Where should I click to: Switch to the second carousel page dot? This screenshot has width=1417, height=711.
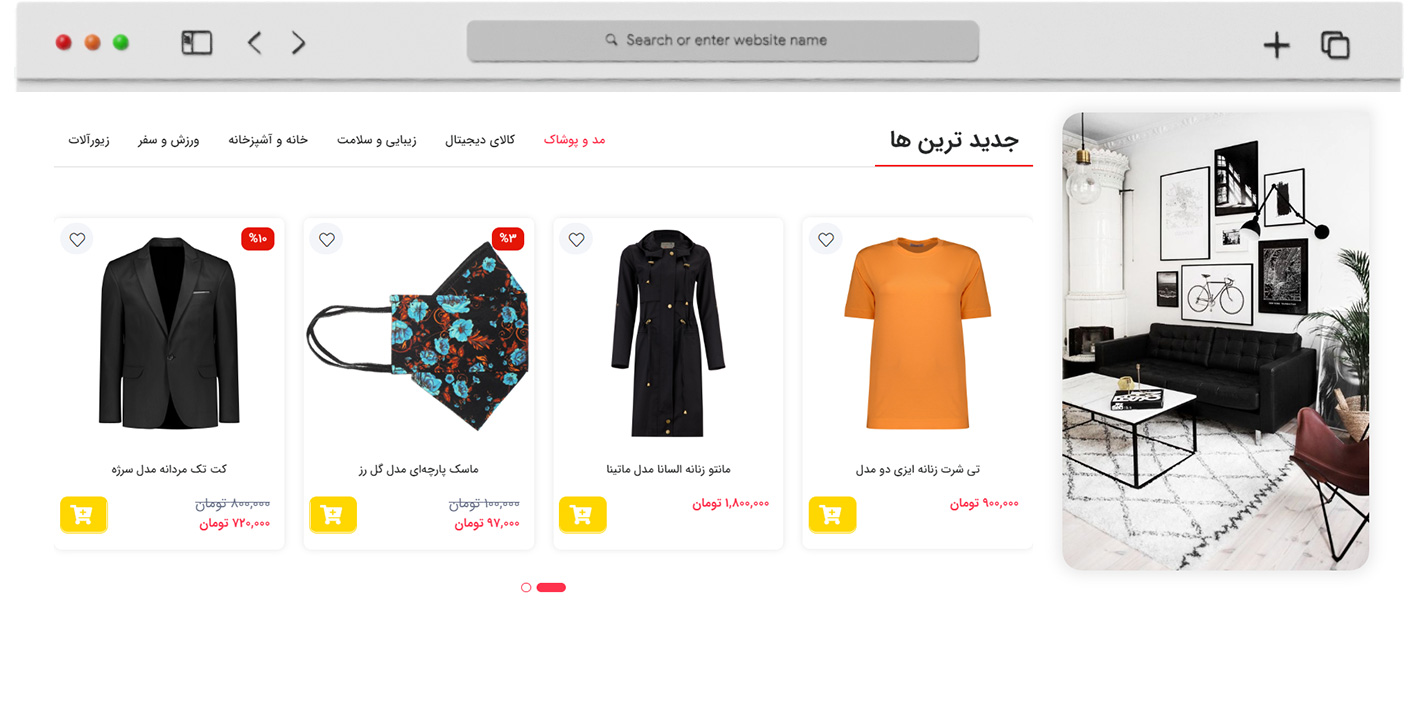click(526, 587)
